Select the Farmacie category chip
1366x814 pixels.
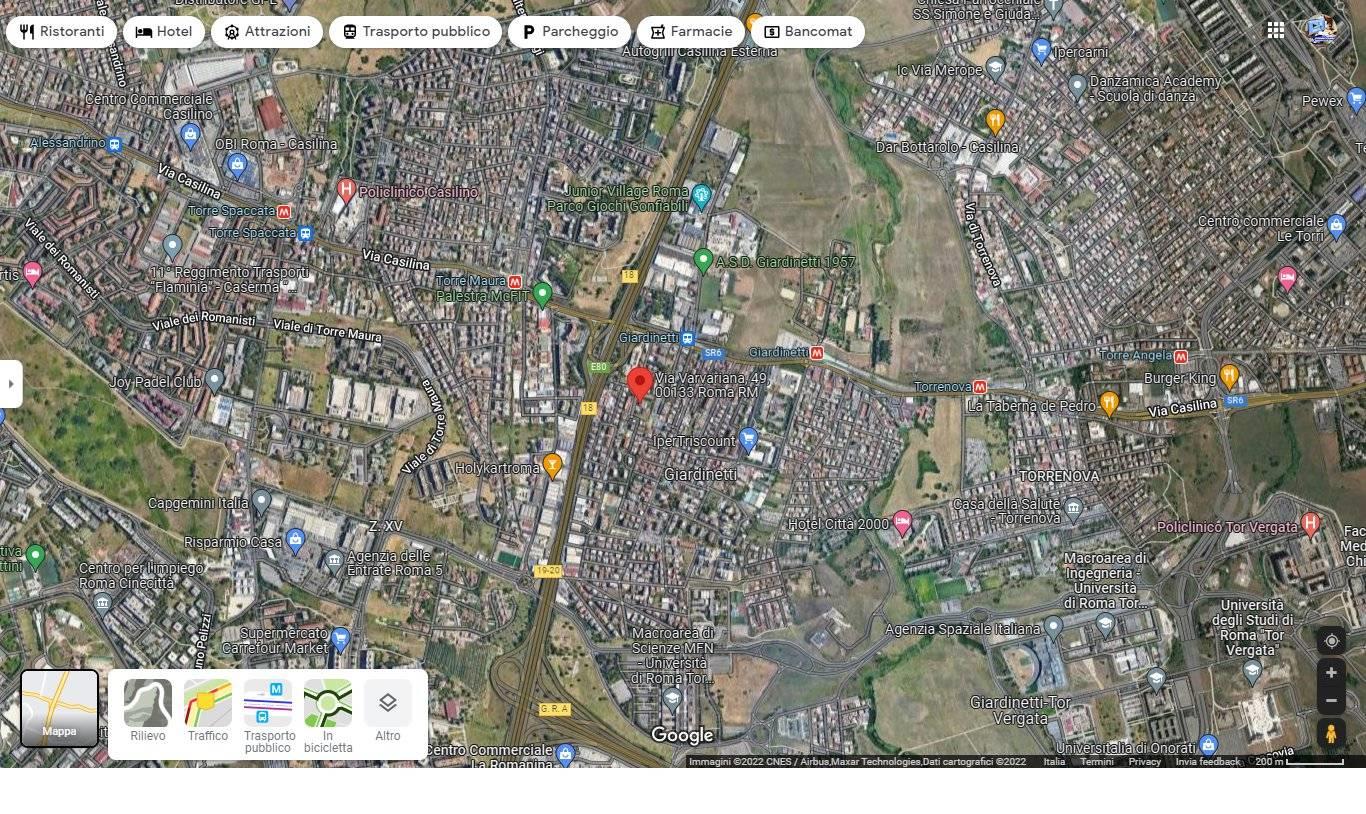690,31
